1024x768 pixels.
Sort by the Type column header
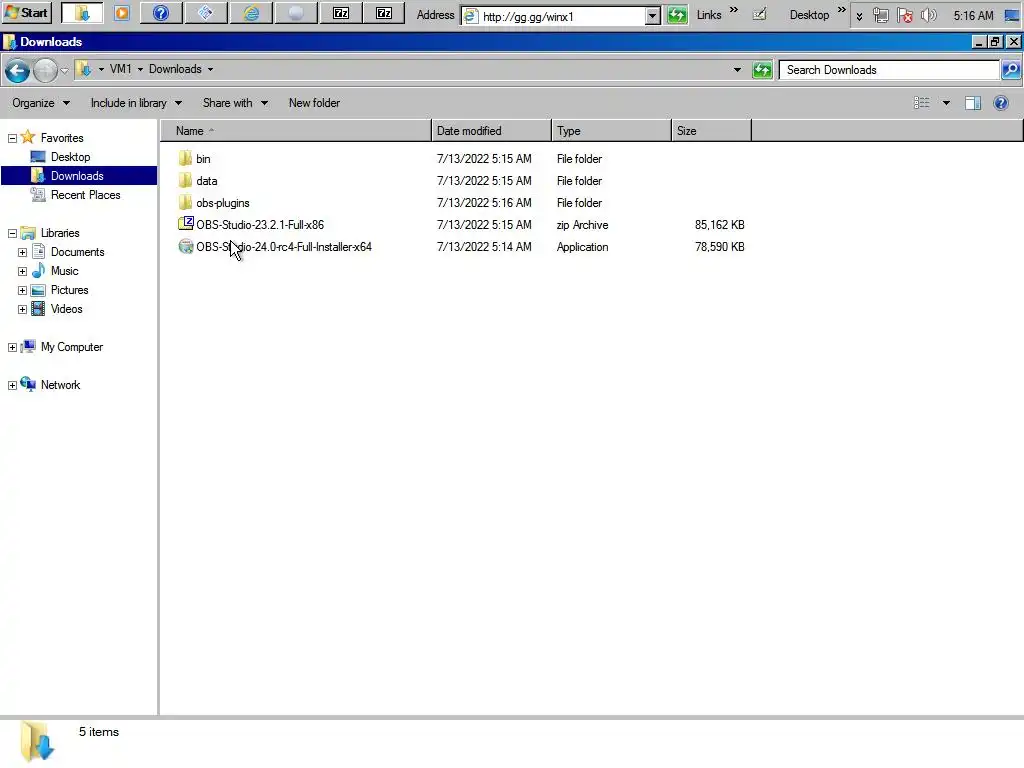point(611,131)
